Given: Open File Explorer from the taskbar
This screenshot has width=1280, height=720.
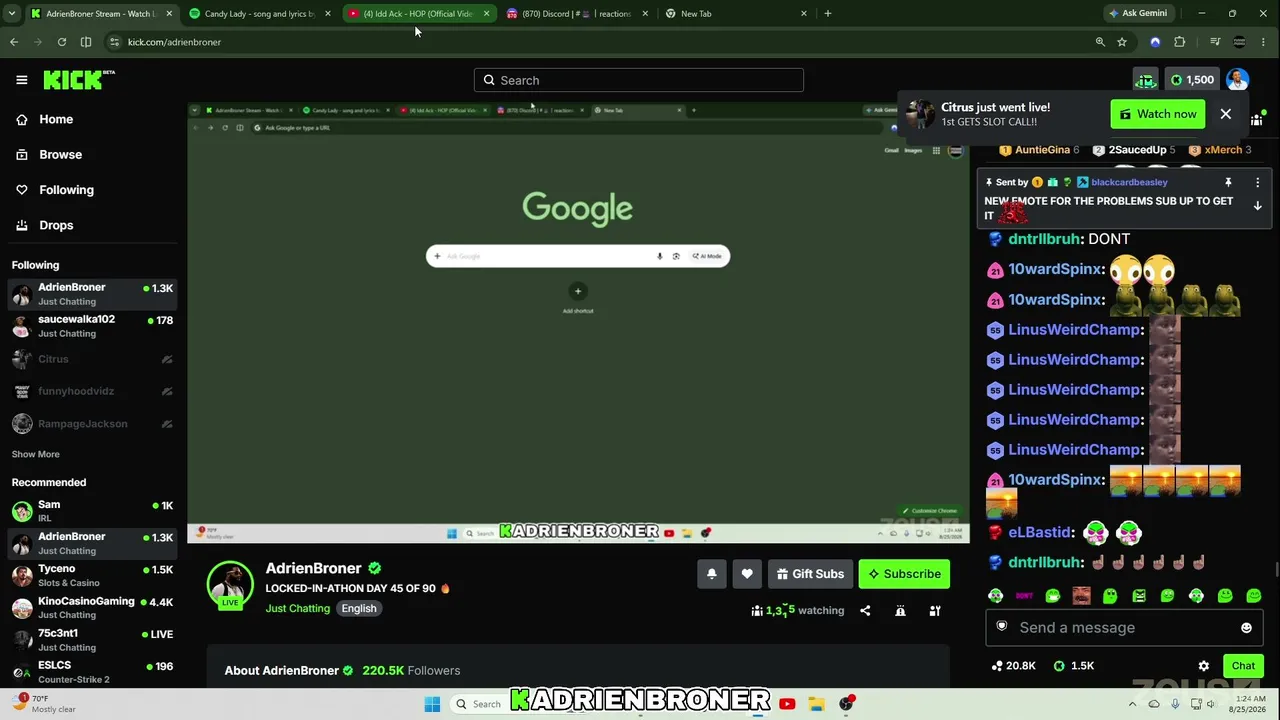Looking at the screenshot, I should click(x=816, y=704).
